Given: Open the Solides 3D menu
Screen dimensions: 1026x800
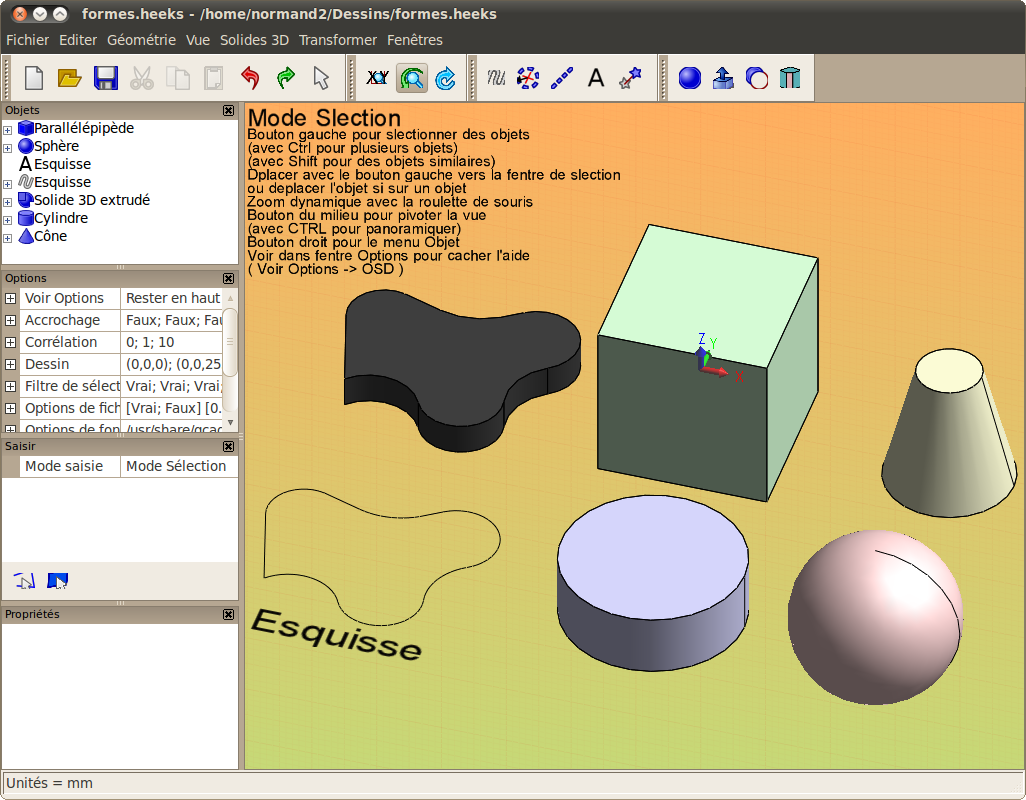Looking at the screenshot, I should pyautogui.click(x=254, y=40).
